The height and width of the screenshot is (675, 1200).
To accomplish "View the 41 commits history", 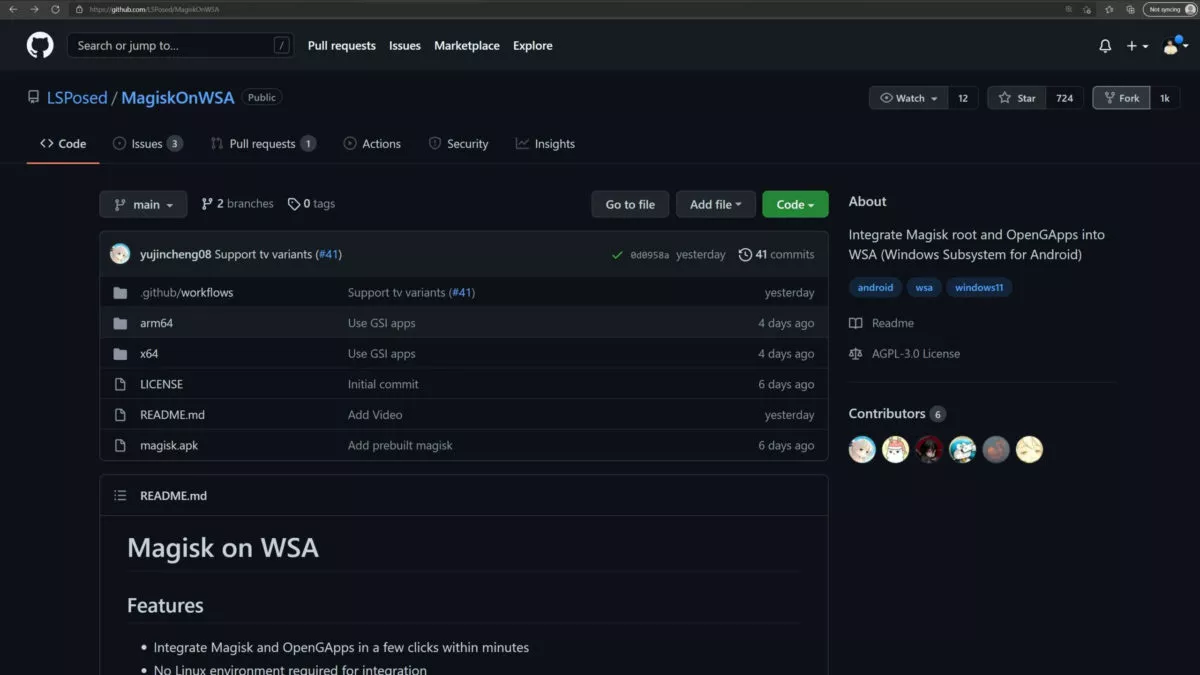I will (x=776, y=255).
